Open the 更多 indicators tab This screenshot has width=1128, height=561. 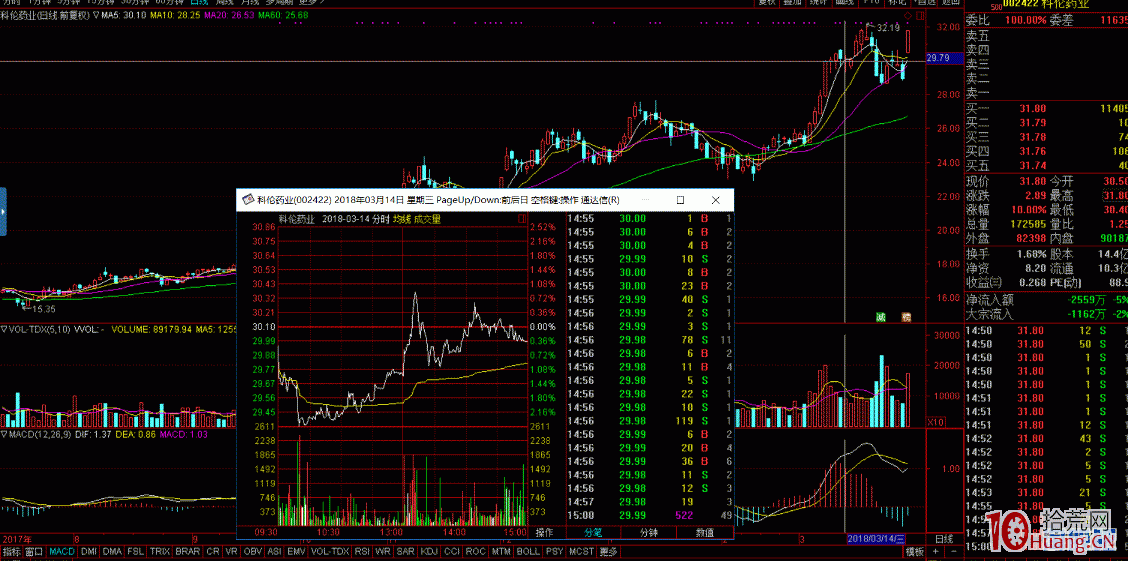click(609, 552)
